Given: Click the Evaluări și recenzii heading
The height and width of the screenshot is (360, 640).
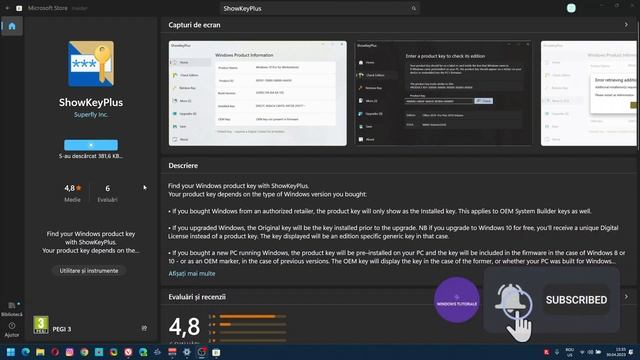Looking at the screenshot, I should coord(197,297).
